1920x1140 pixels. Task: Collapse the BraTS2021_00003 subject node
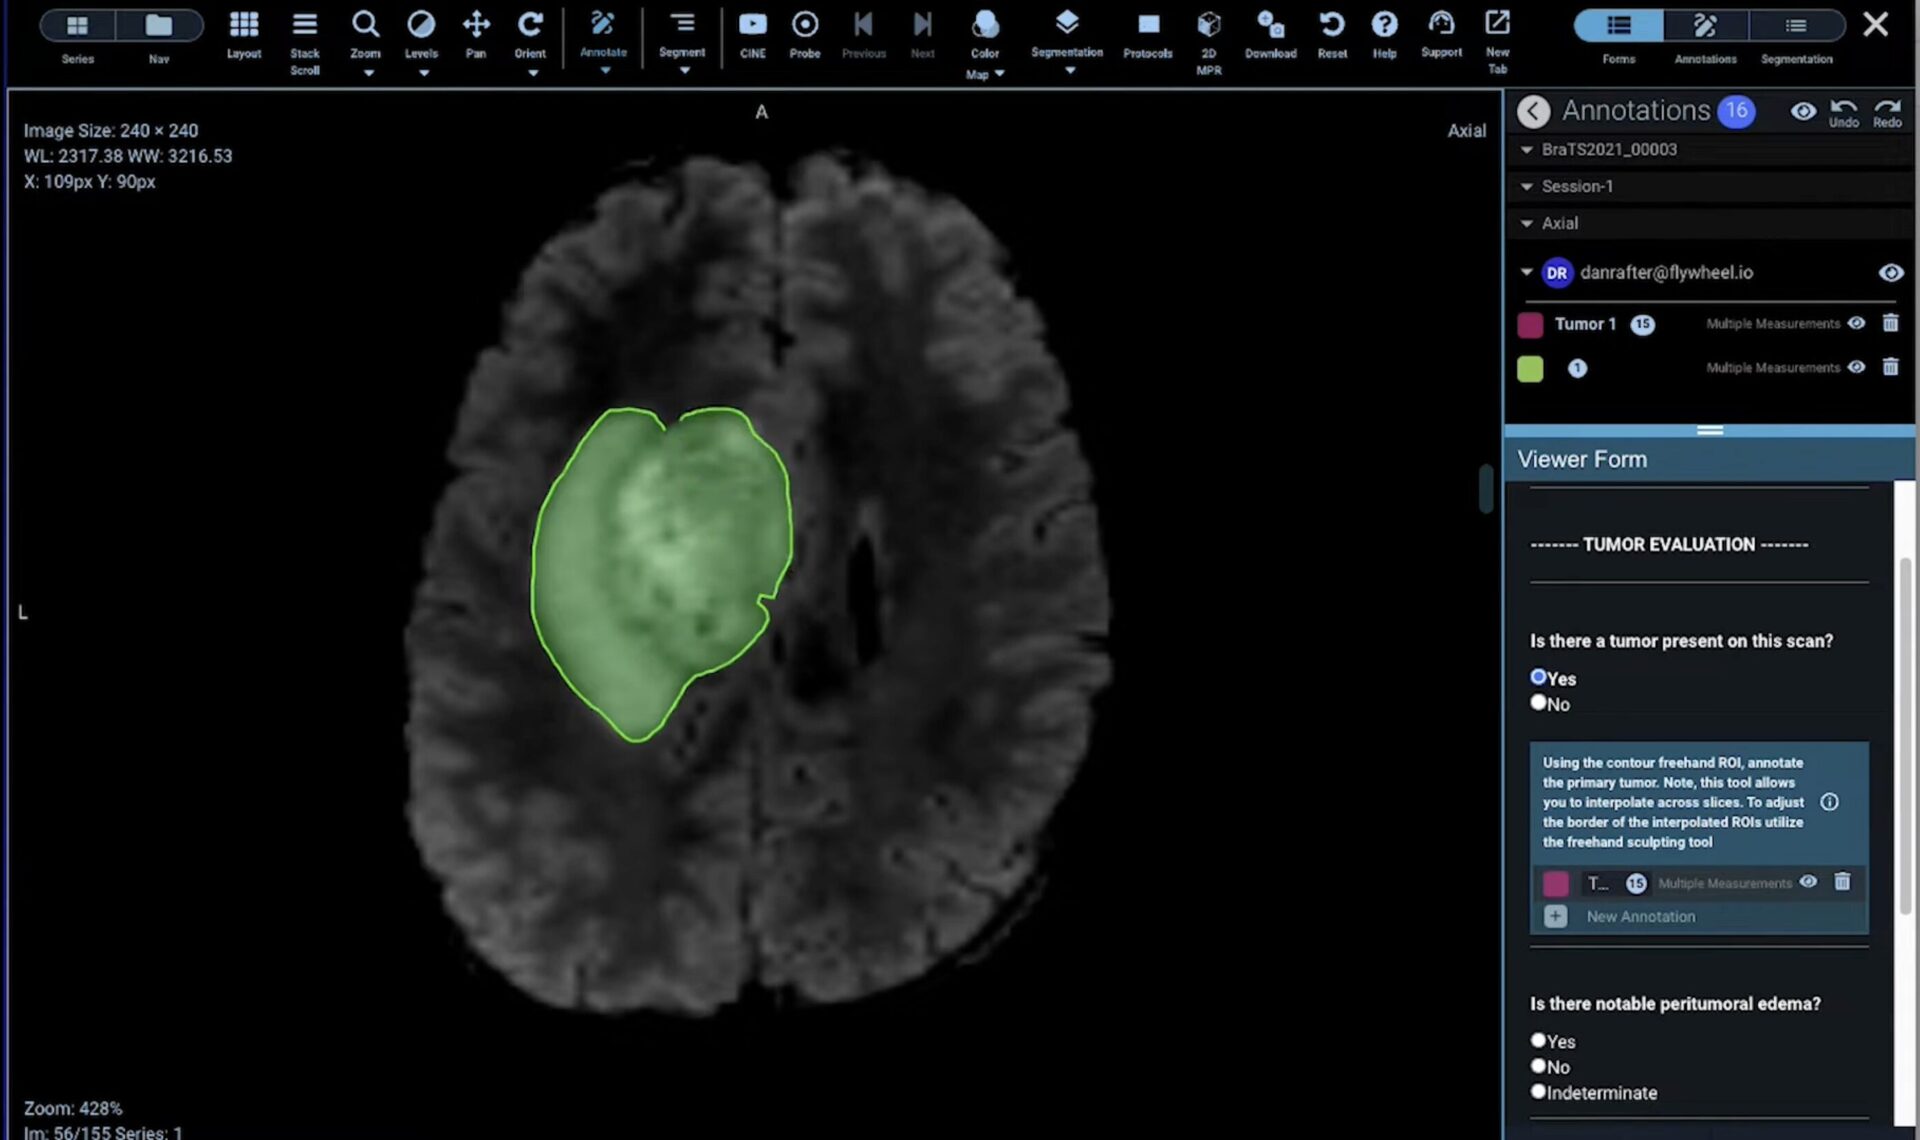[1526, 150]
